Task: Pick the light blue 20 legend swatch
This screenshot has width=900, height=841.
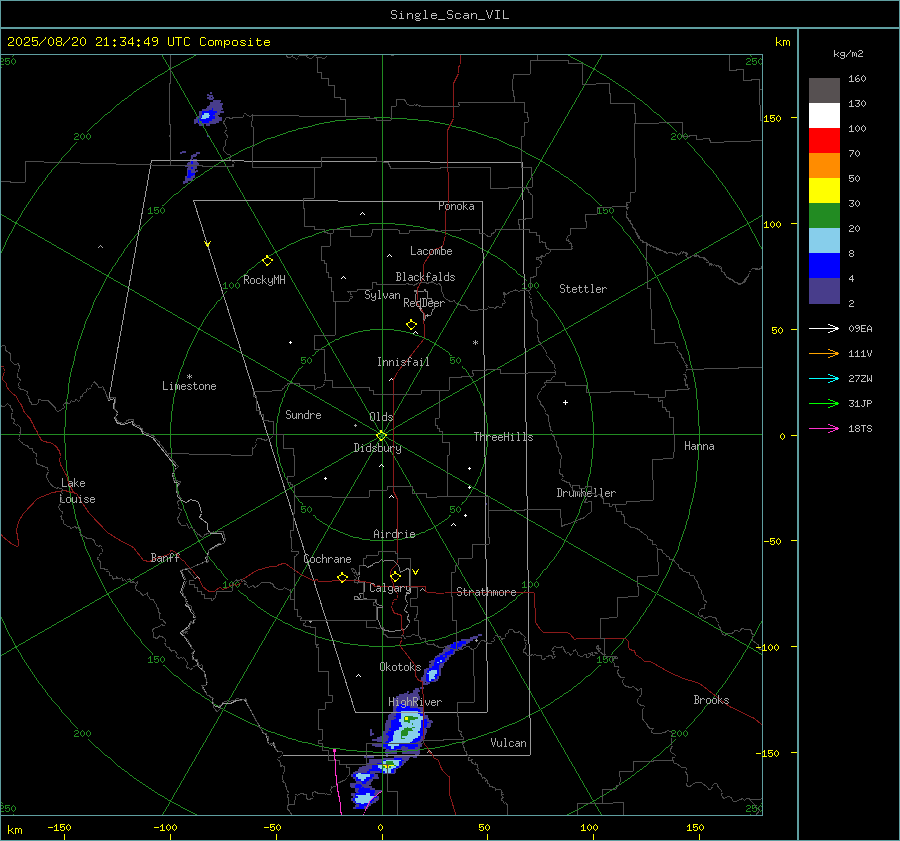Action: point(824,241)
